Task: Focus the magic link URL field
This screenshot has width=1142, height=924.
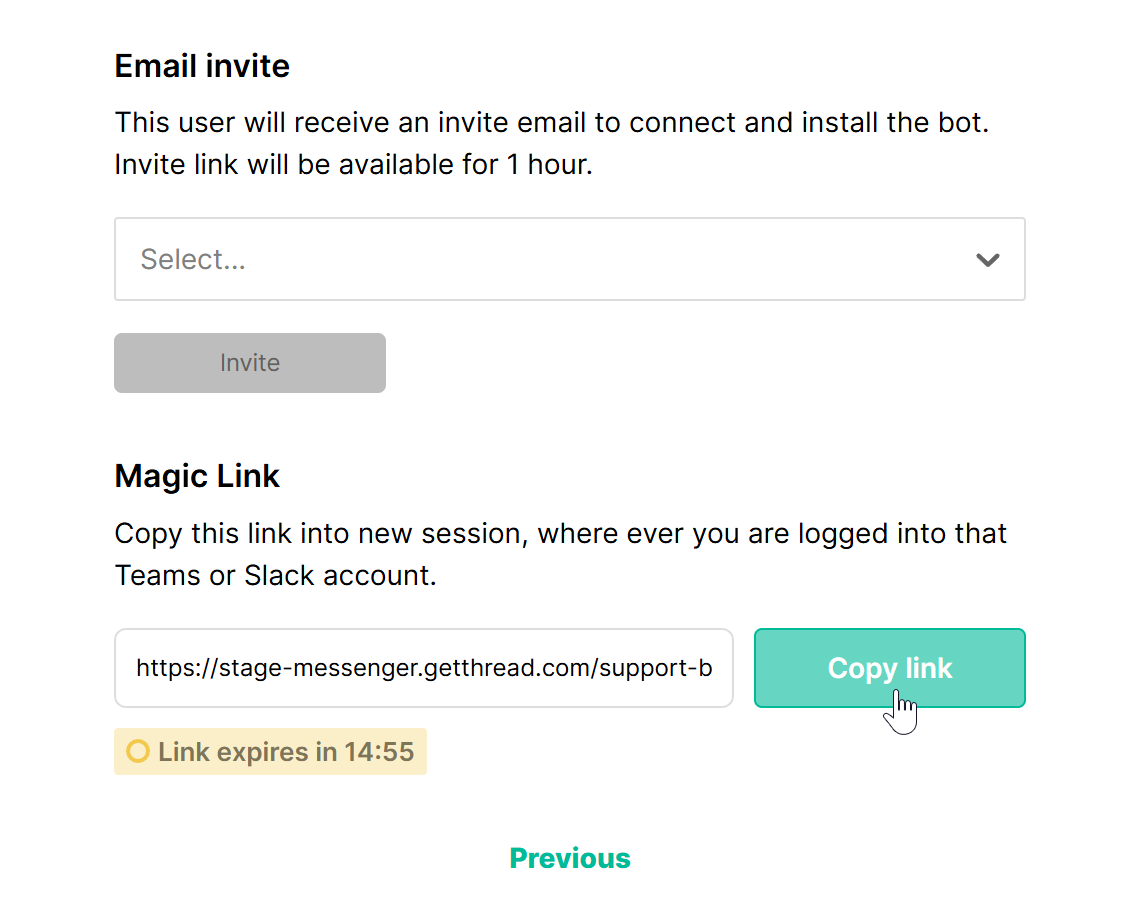Action: click(424, 668)
